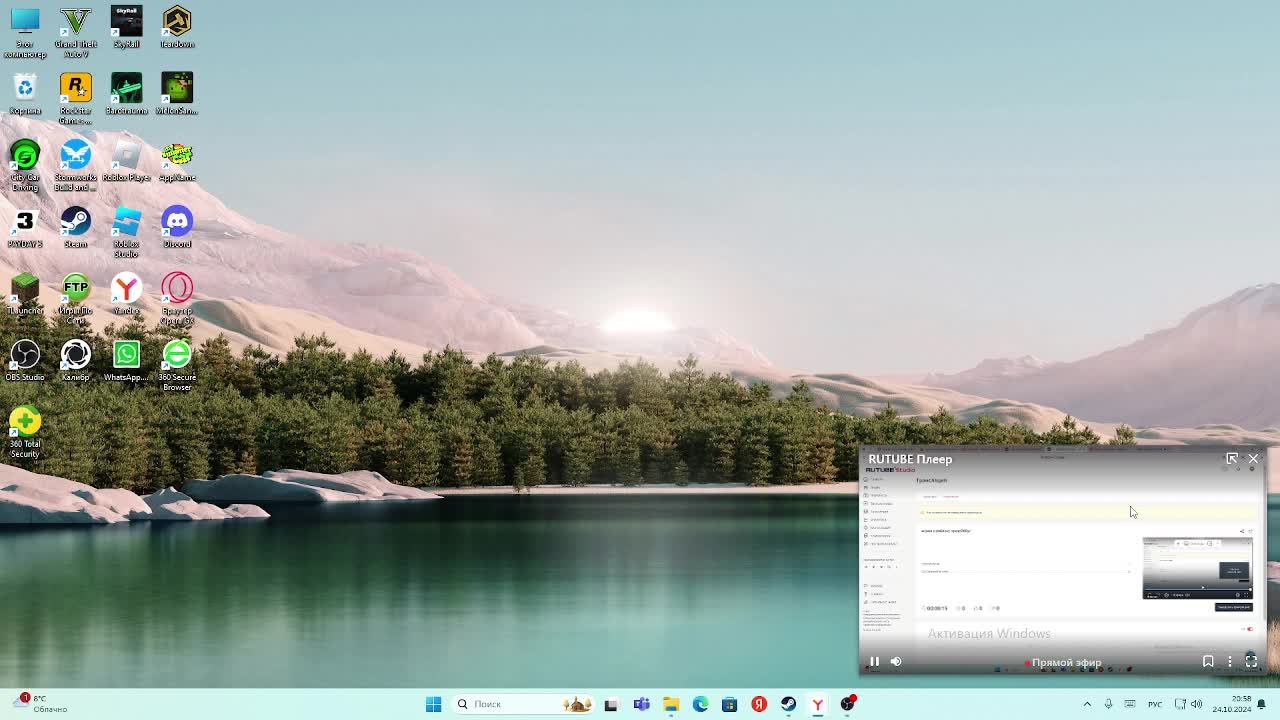Viewport: 1280px width, 720px height.
Task: Launch 360 Total Security icon
Action: coord(25,432)
